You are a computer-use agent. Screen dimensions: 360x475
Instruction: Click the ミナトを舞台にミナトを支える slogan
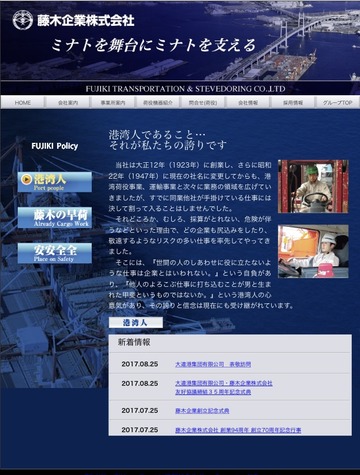click(x=154, y=45)
